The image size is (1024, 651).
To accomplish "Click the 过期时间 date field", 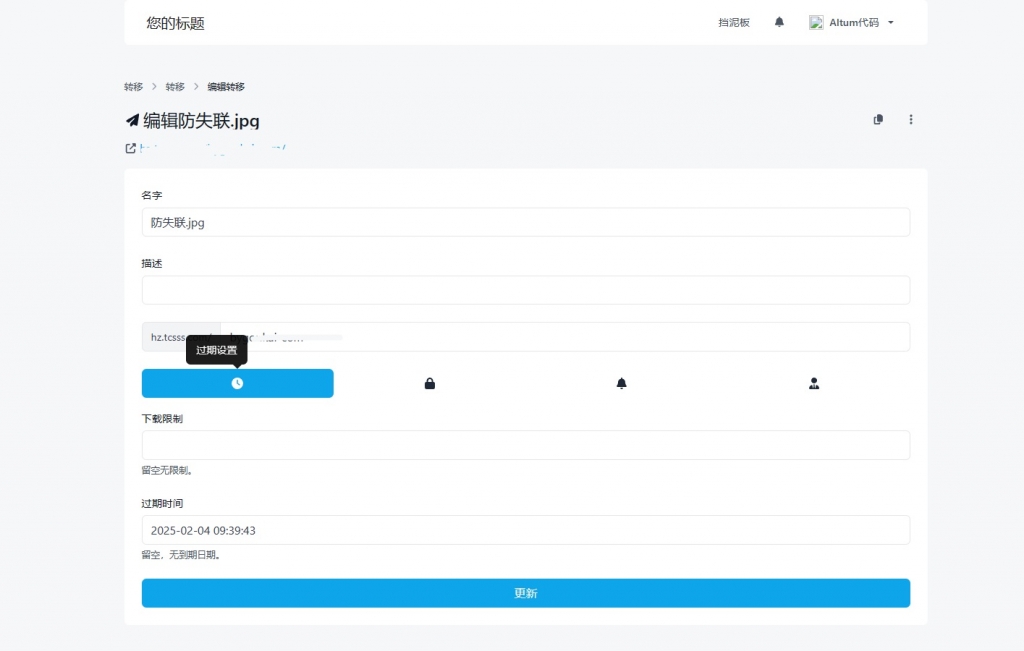I will (525, 530).
